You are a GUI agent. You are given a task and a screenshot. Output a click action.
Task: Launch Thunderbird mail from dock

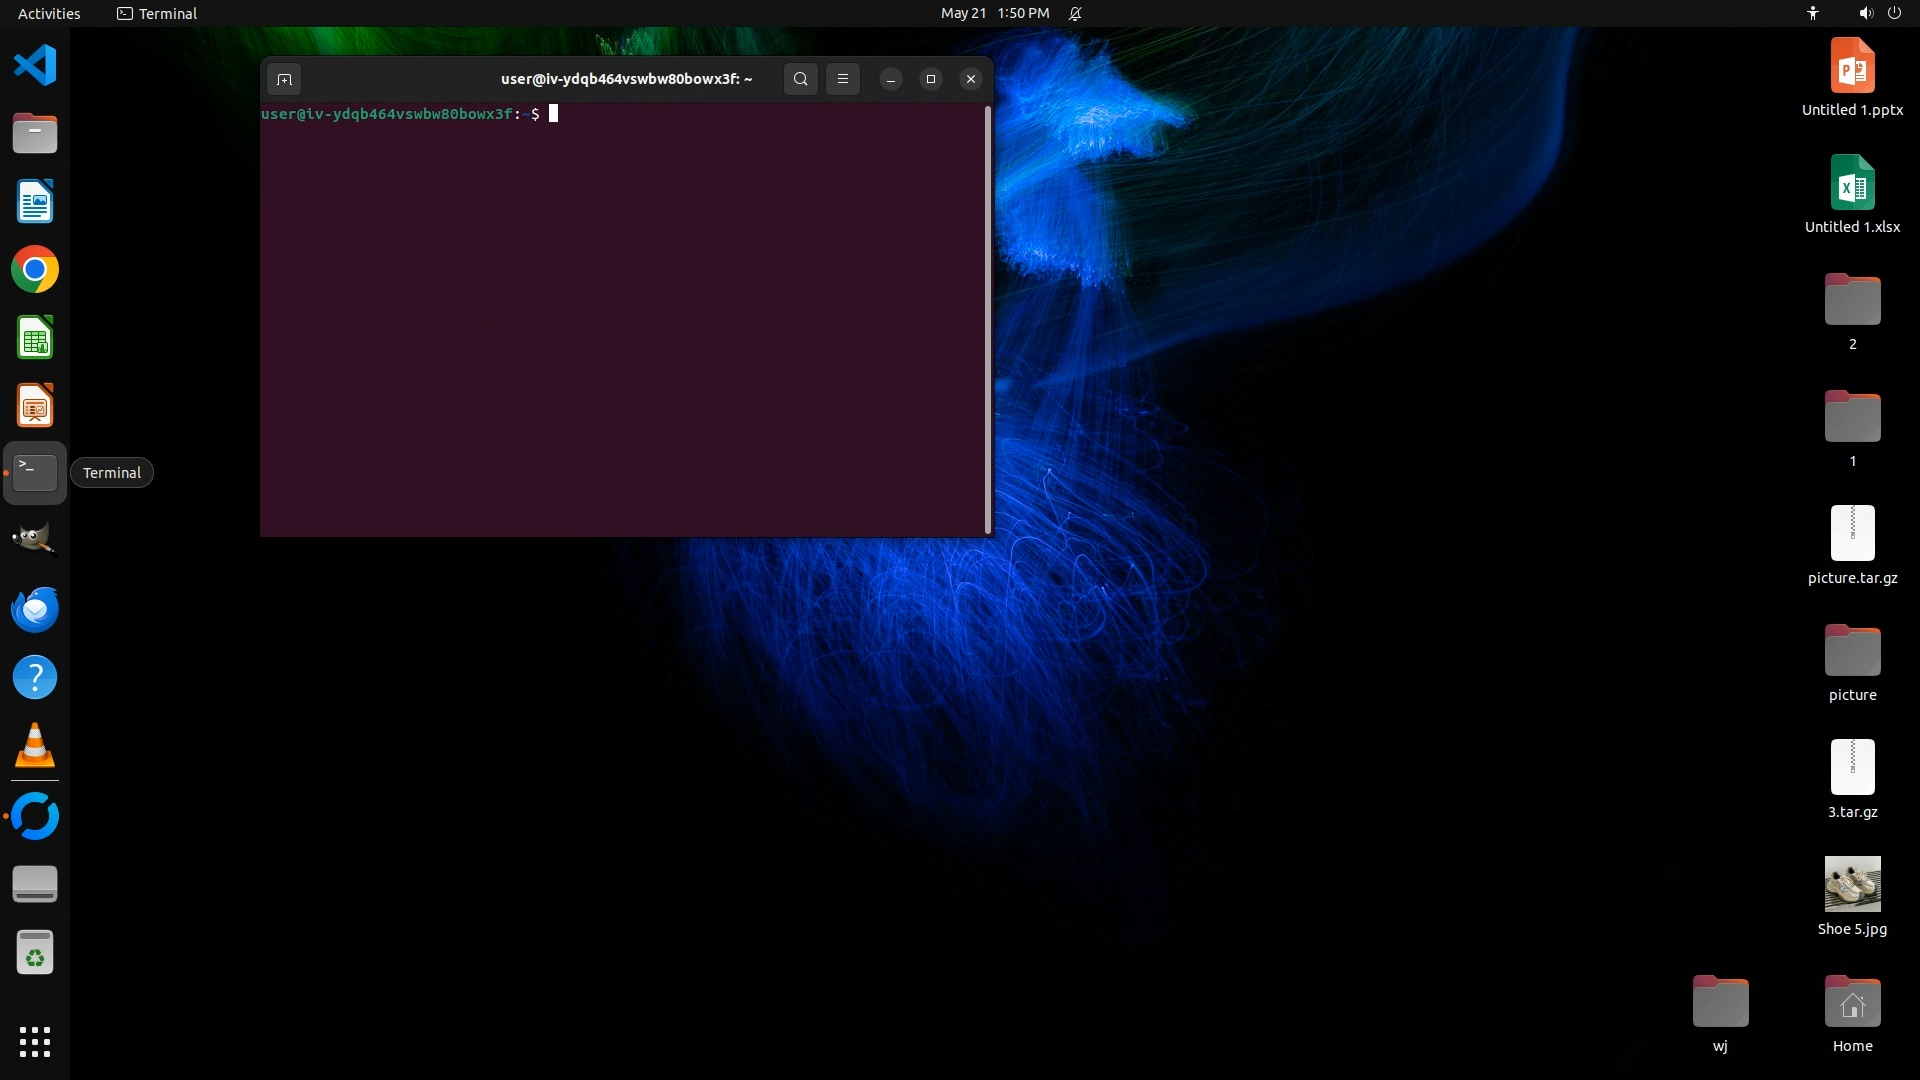click(35, 609)
